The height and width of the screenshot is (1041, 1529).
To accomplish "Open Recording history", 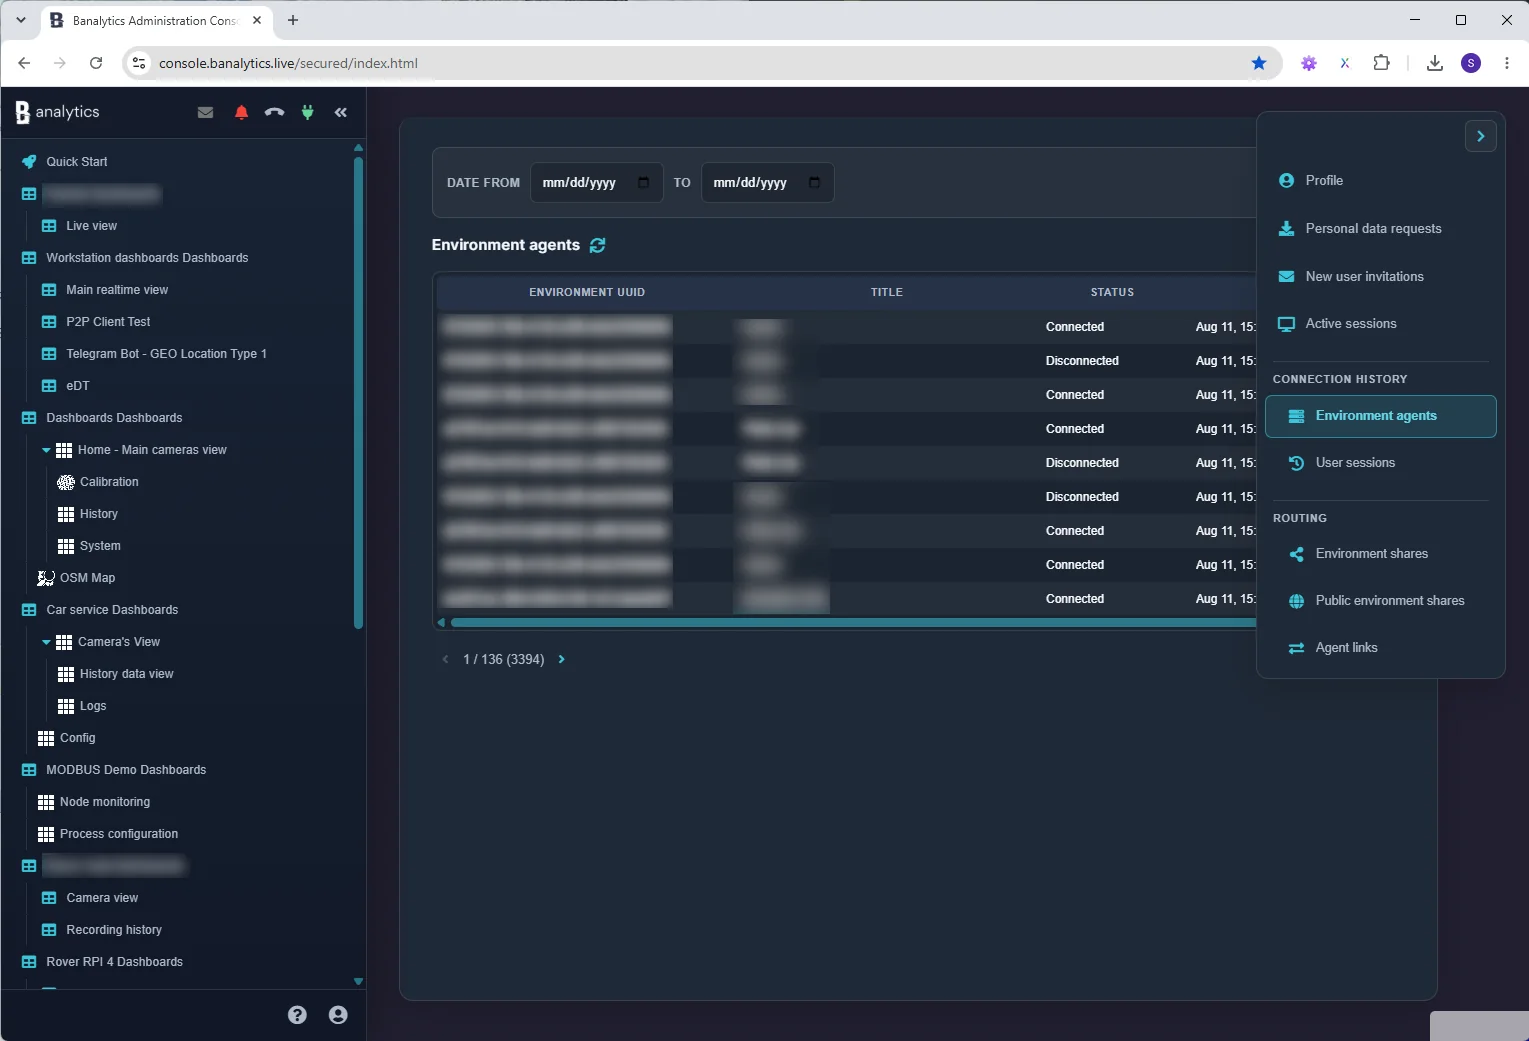I will tap(113, 930).
